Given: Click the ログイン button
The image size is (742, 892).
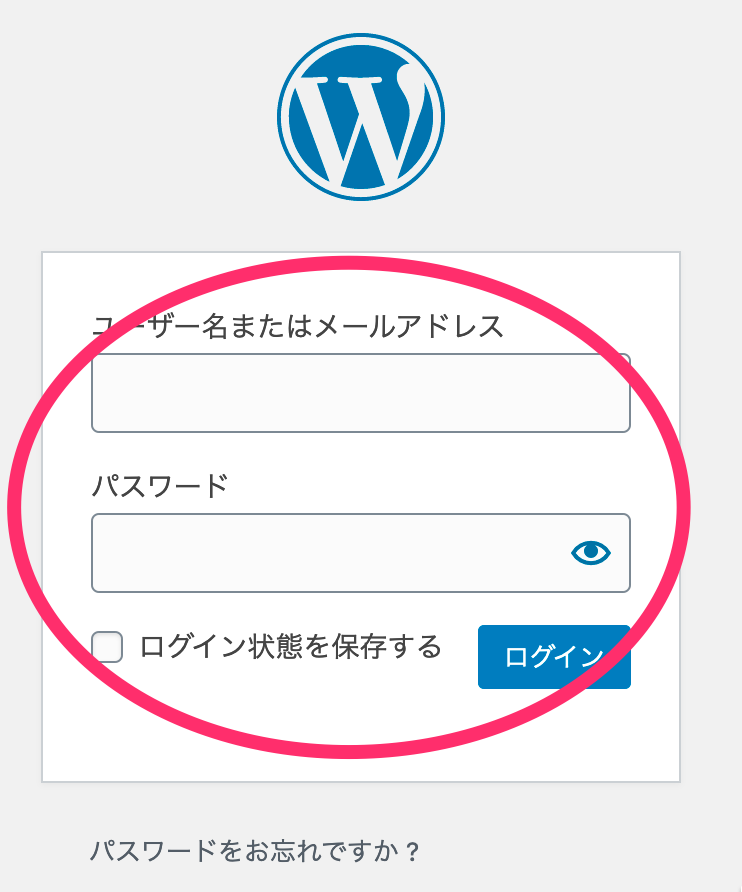Looking at the screenshot, I should 554,657.
